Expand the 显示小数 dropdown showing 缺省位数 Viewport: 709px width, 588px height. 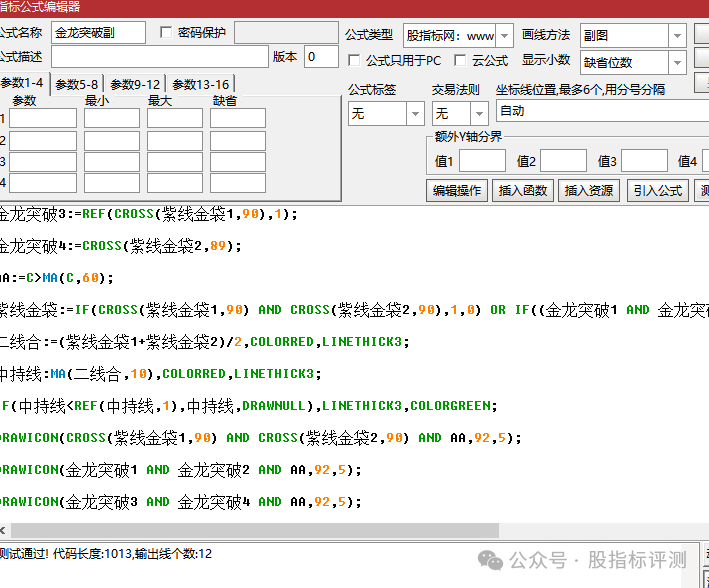pos(677,62)
